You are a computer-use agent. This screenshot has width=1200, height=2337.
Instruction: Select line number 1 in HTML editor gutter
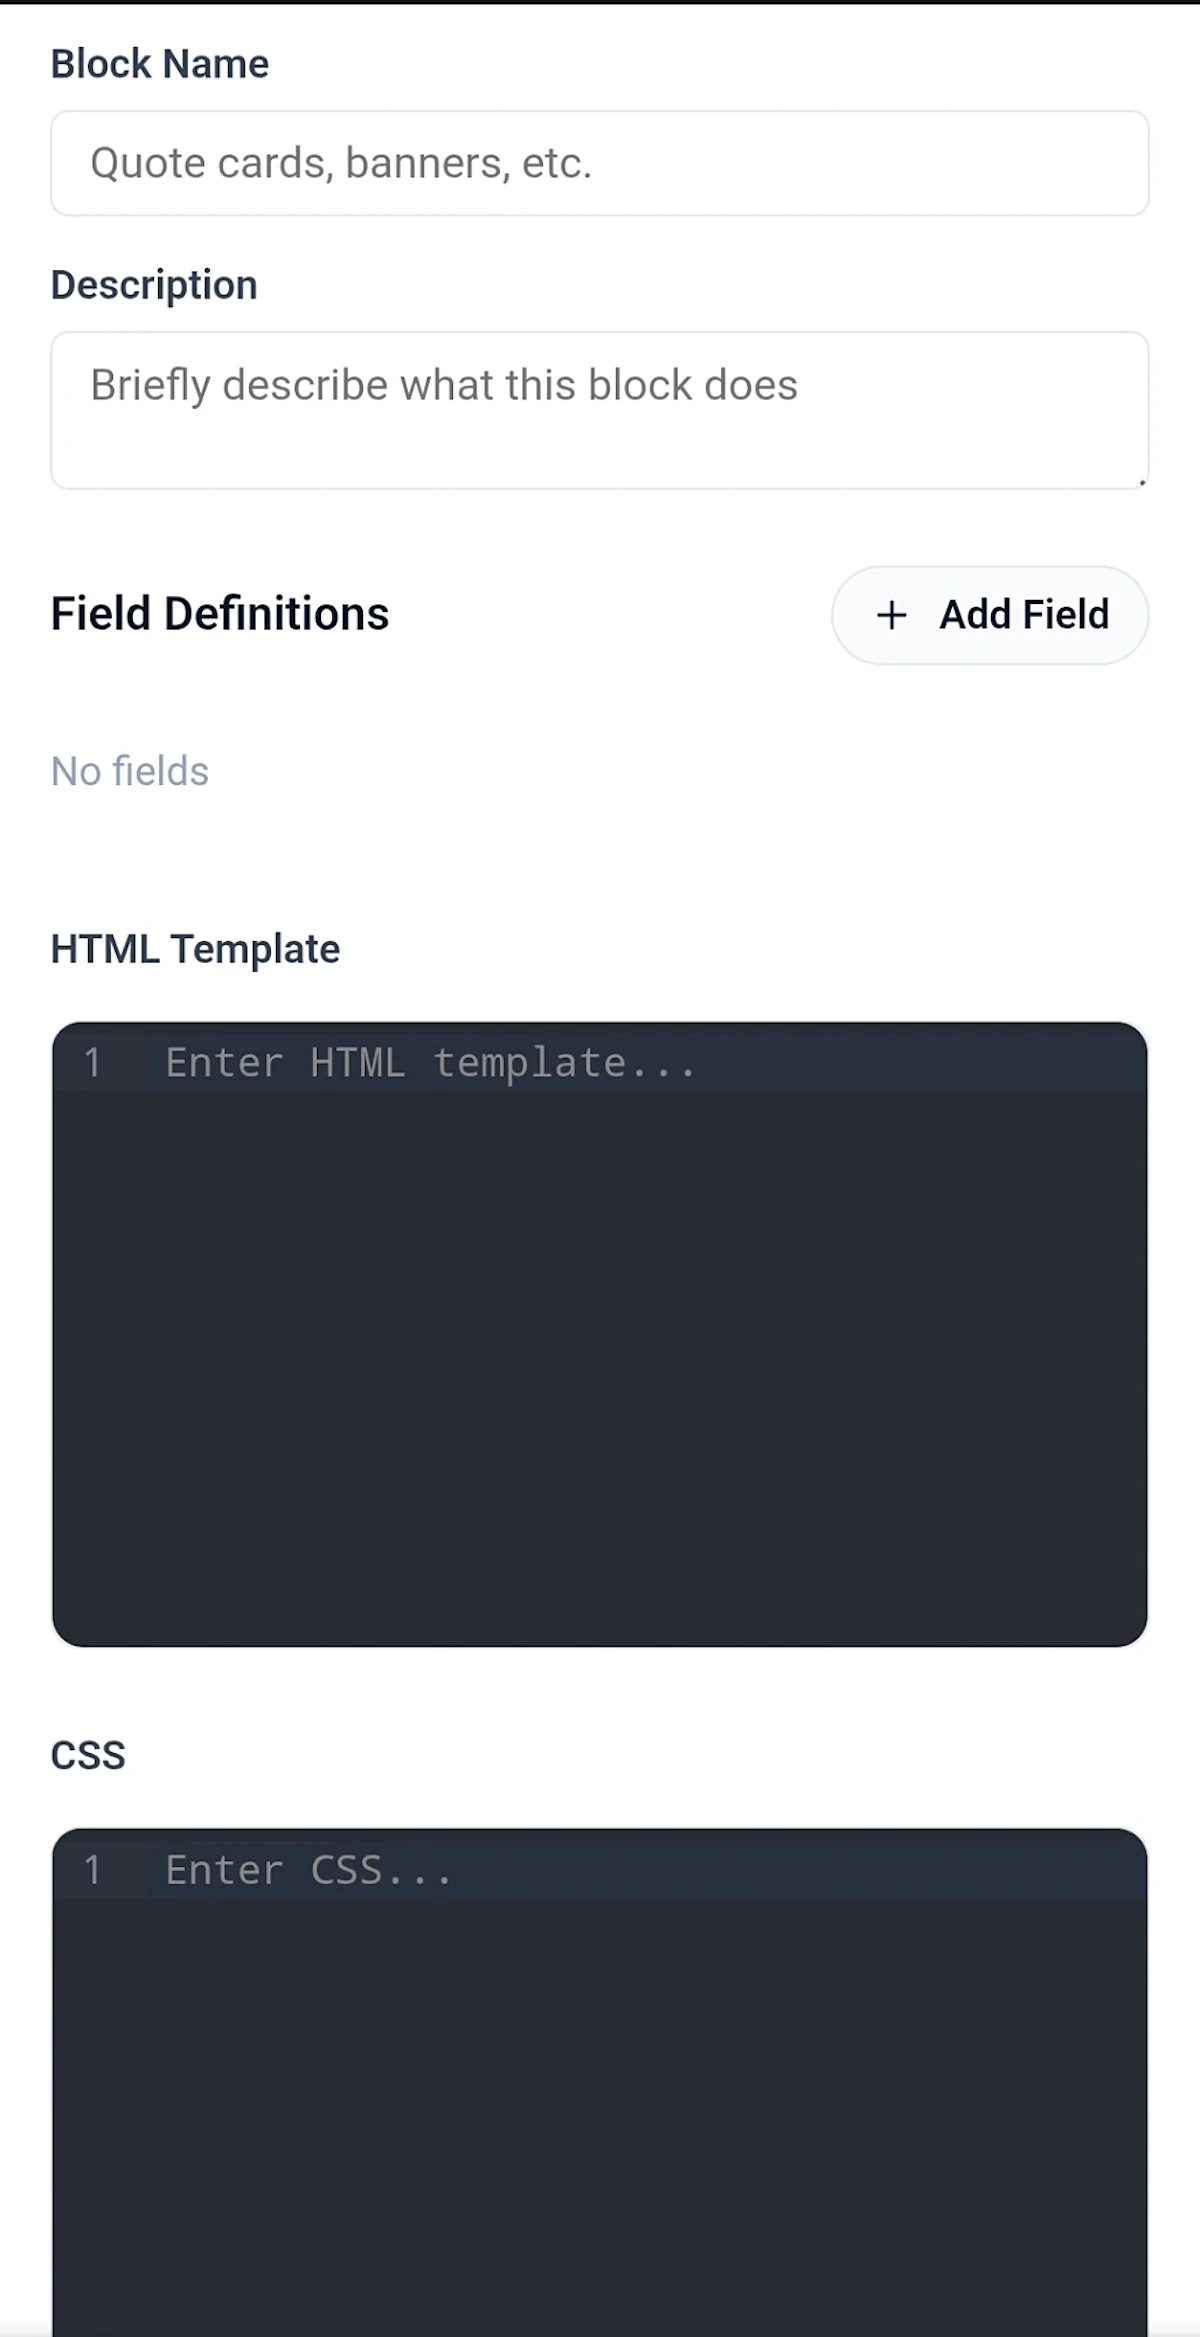point(93,1063)
